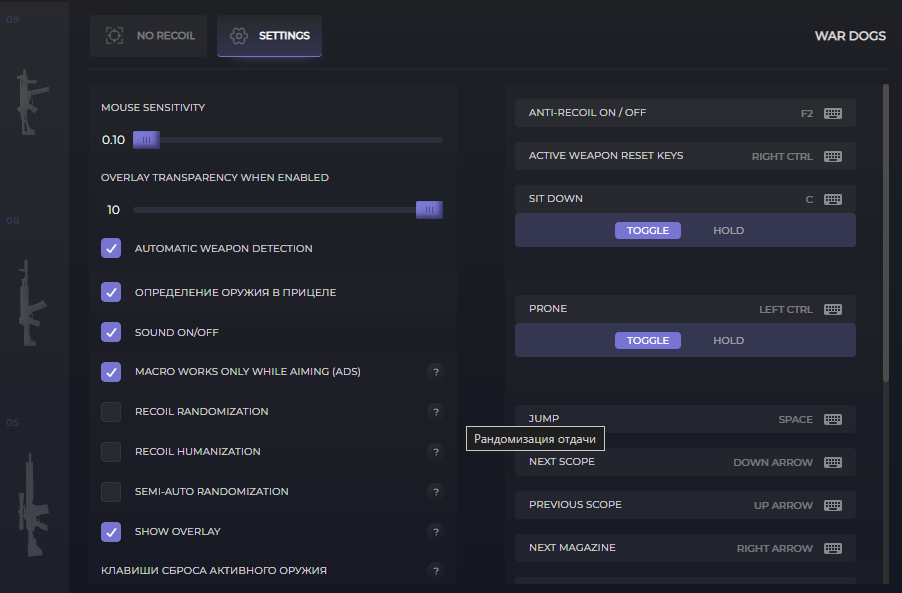902x593 pixels.
Task: Enable Semi-Auto Randomization checkbox
Action: 111,492
